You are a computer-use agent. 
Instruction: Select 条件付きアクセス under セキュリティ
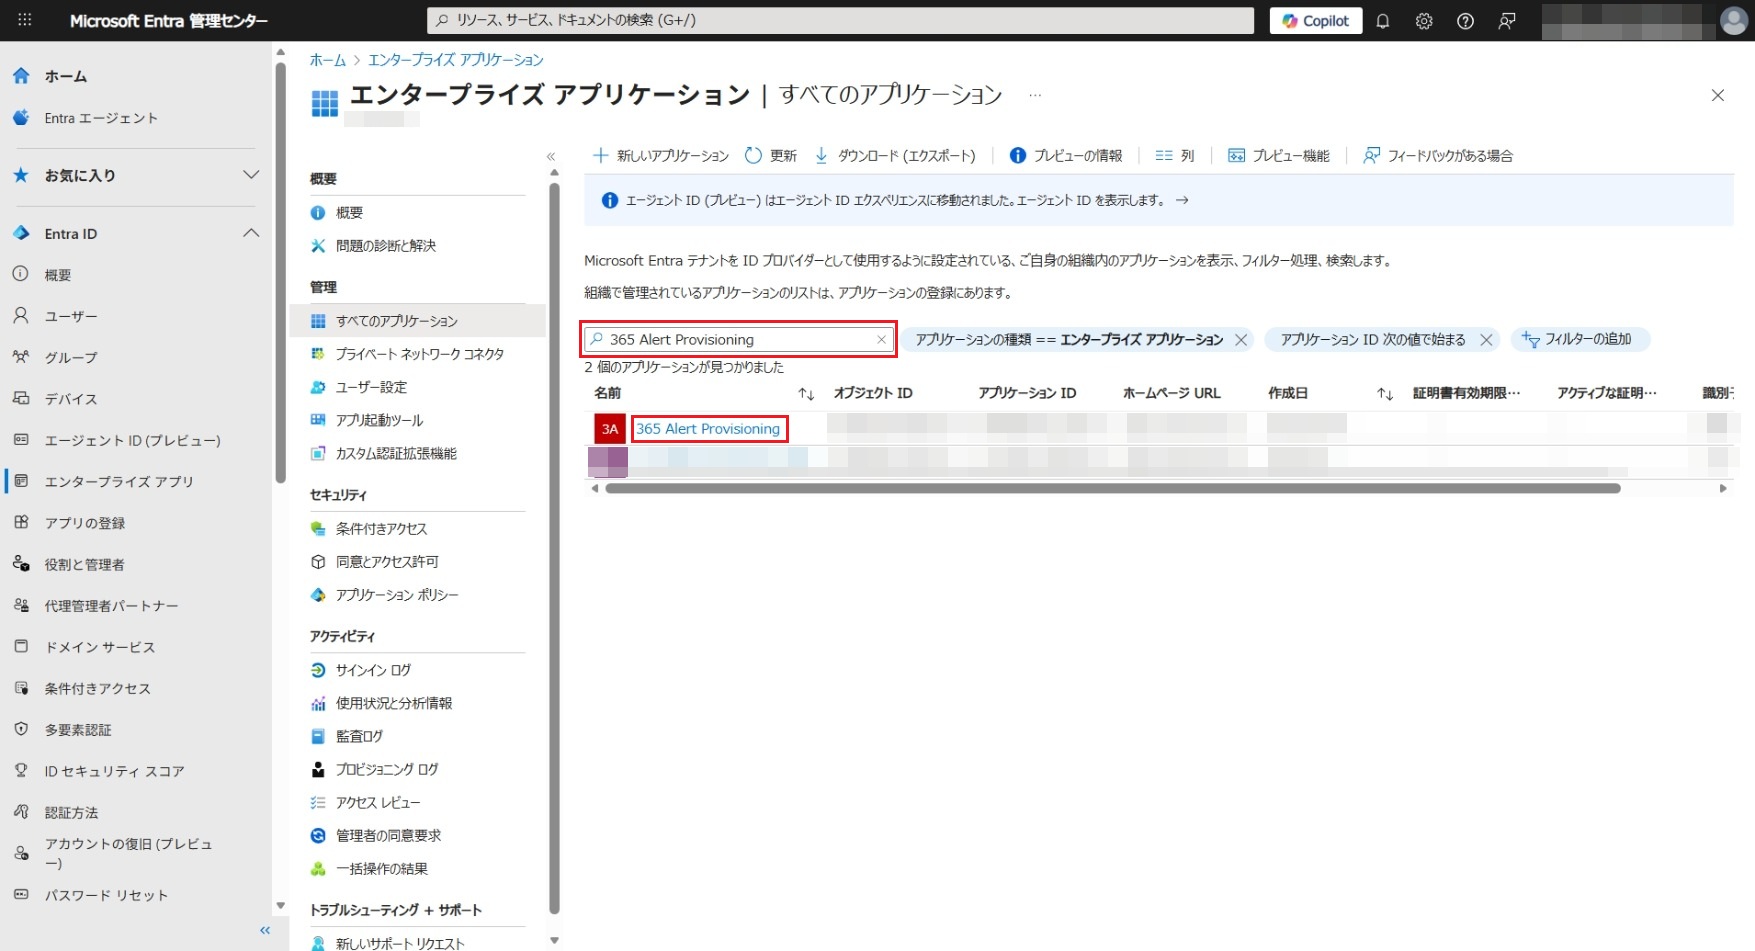381,528
